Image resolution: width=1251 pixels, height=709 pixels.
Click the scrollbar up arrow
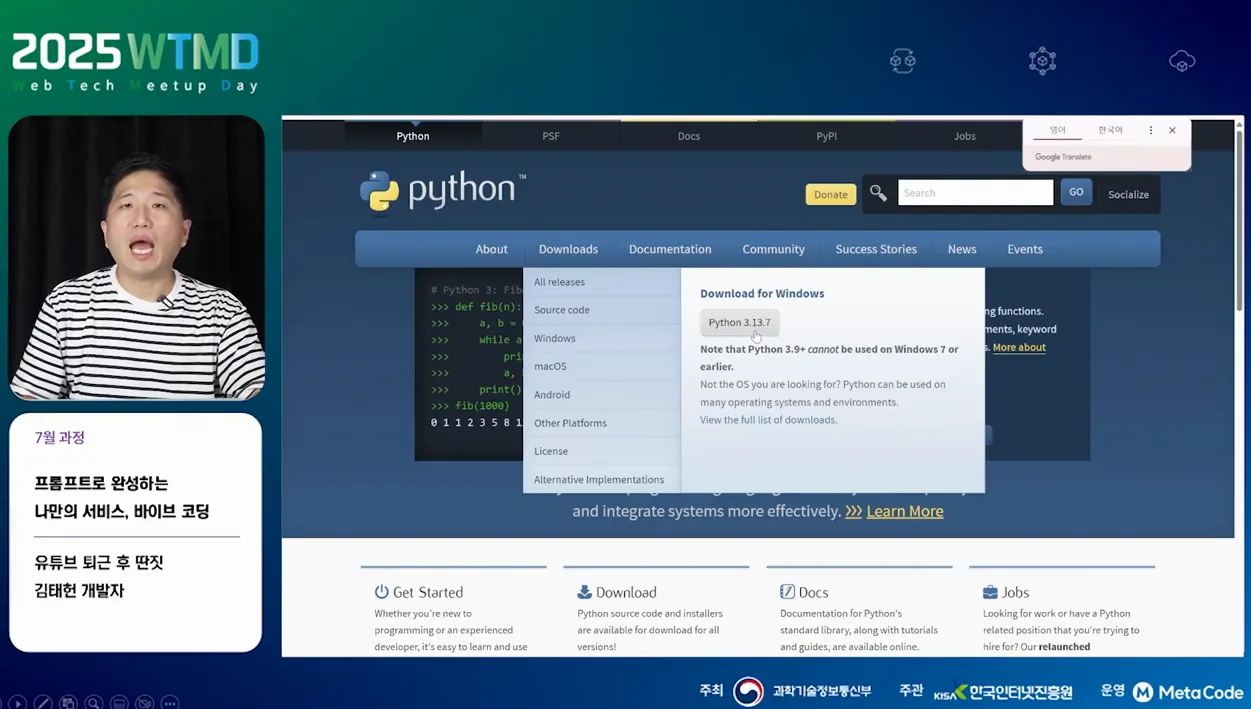tap(1240, 124)
